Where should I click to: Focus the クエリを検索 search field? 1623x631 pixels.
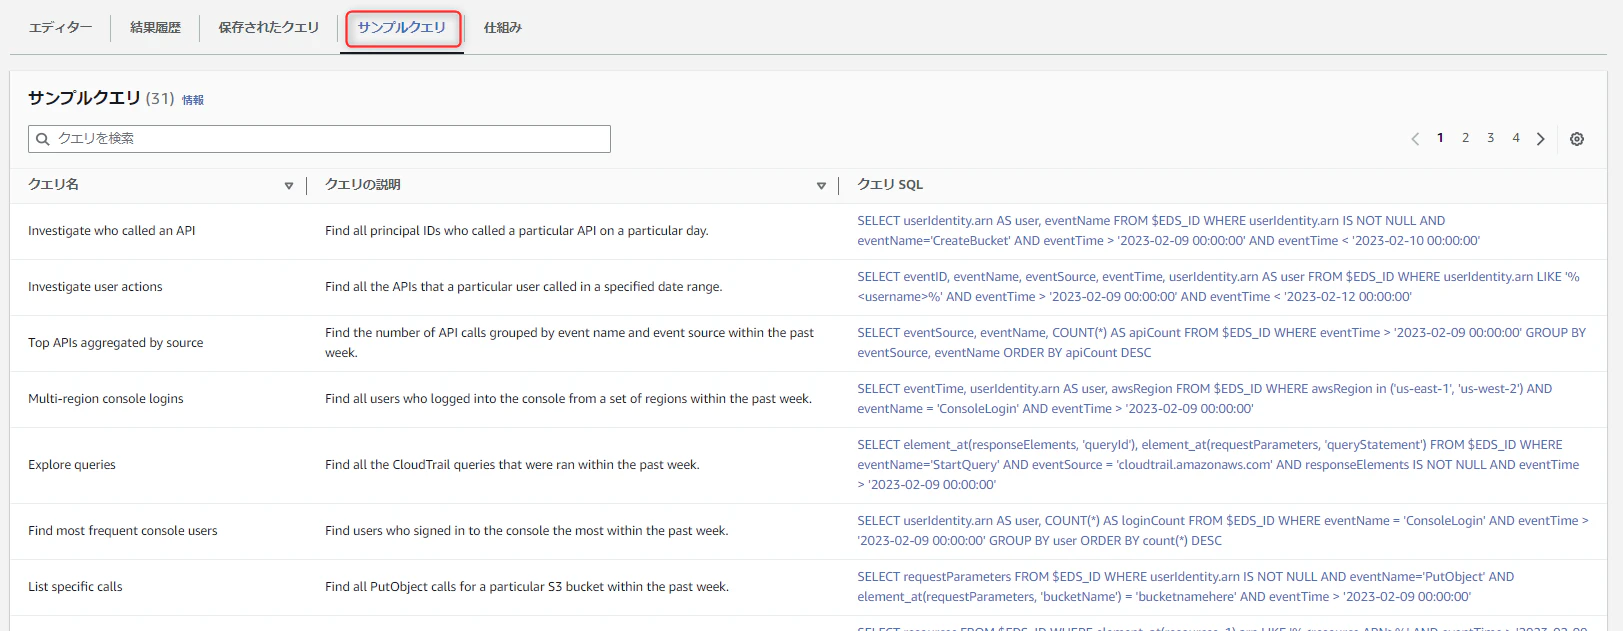click(319, 139)
